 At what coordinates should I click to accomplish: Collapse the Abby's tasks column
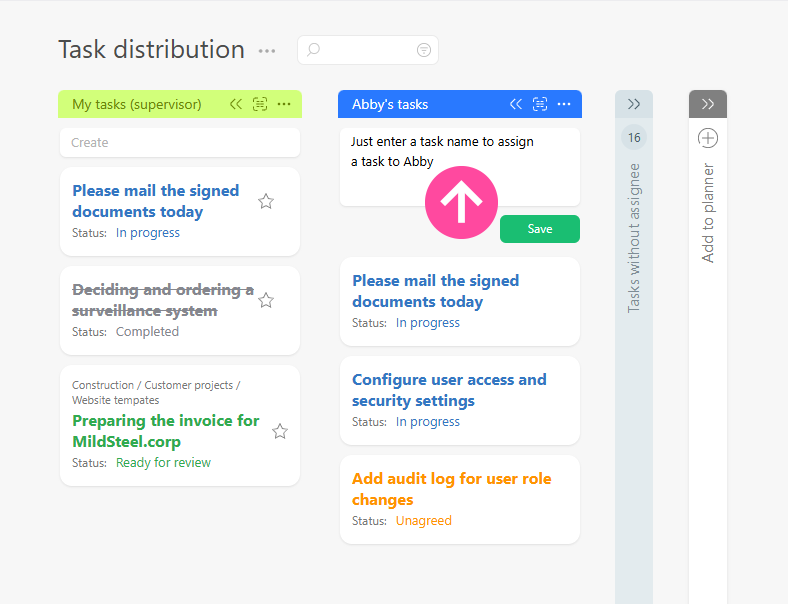[x=516, y=104]
